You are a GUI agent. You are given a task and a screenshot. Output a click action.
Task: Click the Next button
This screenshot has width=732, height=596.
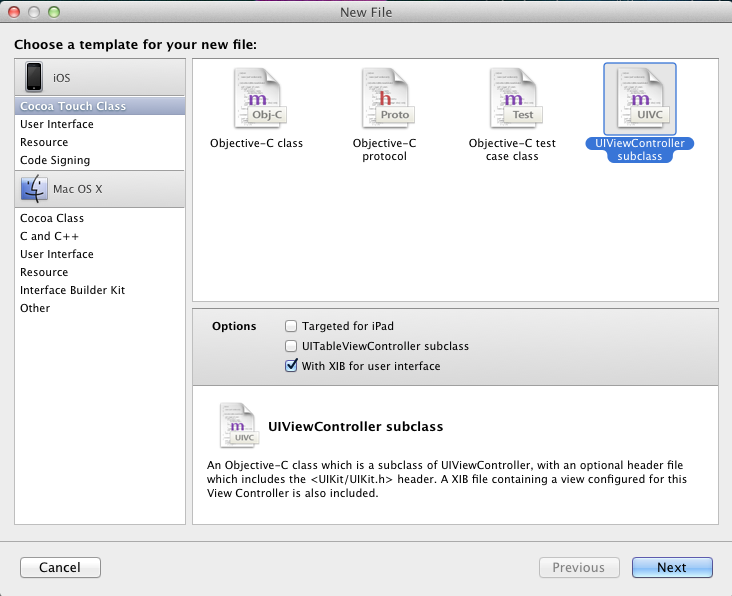pyautogui.click(x=672, y=567)
